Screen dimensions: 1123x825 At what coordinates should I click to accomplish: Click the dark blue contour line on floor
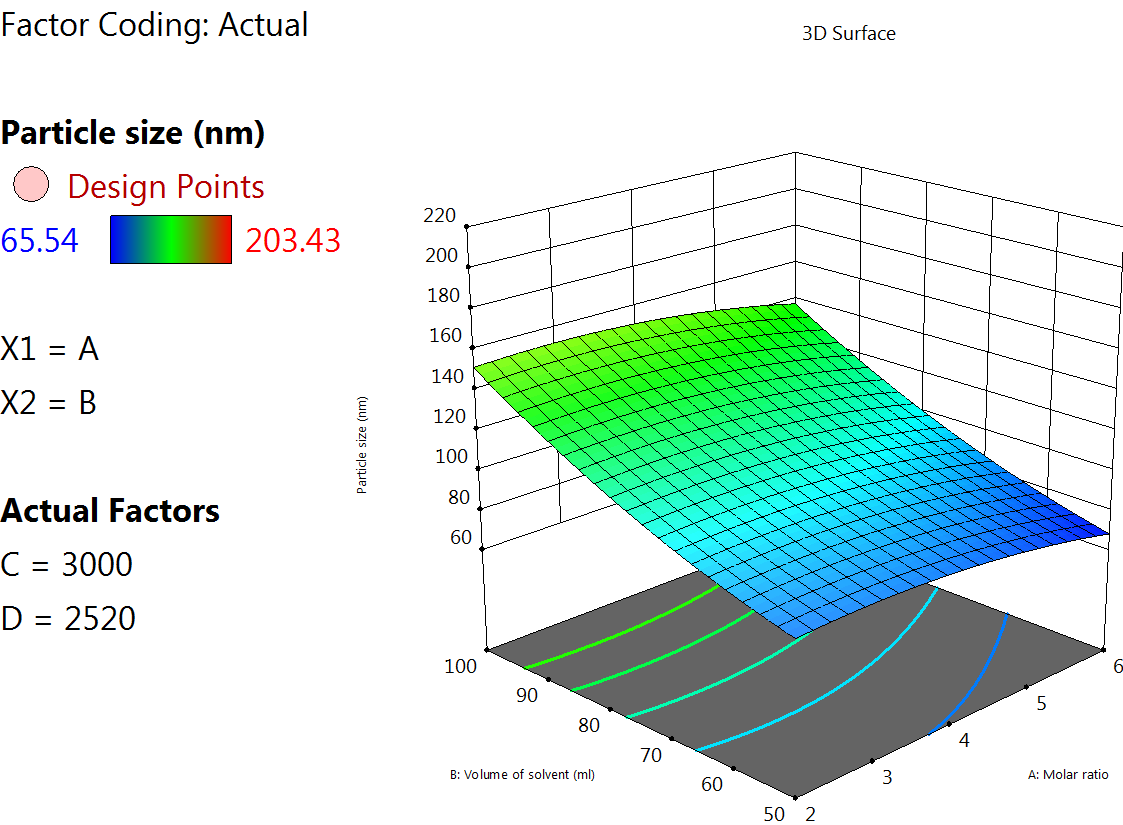pos(975,670)
